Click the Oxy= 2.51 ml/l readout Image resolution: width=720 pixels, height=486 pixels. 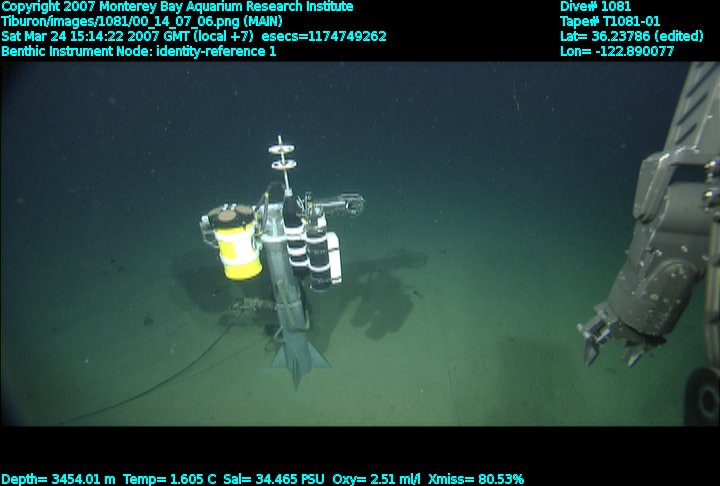376,479
